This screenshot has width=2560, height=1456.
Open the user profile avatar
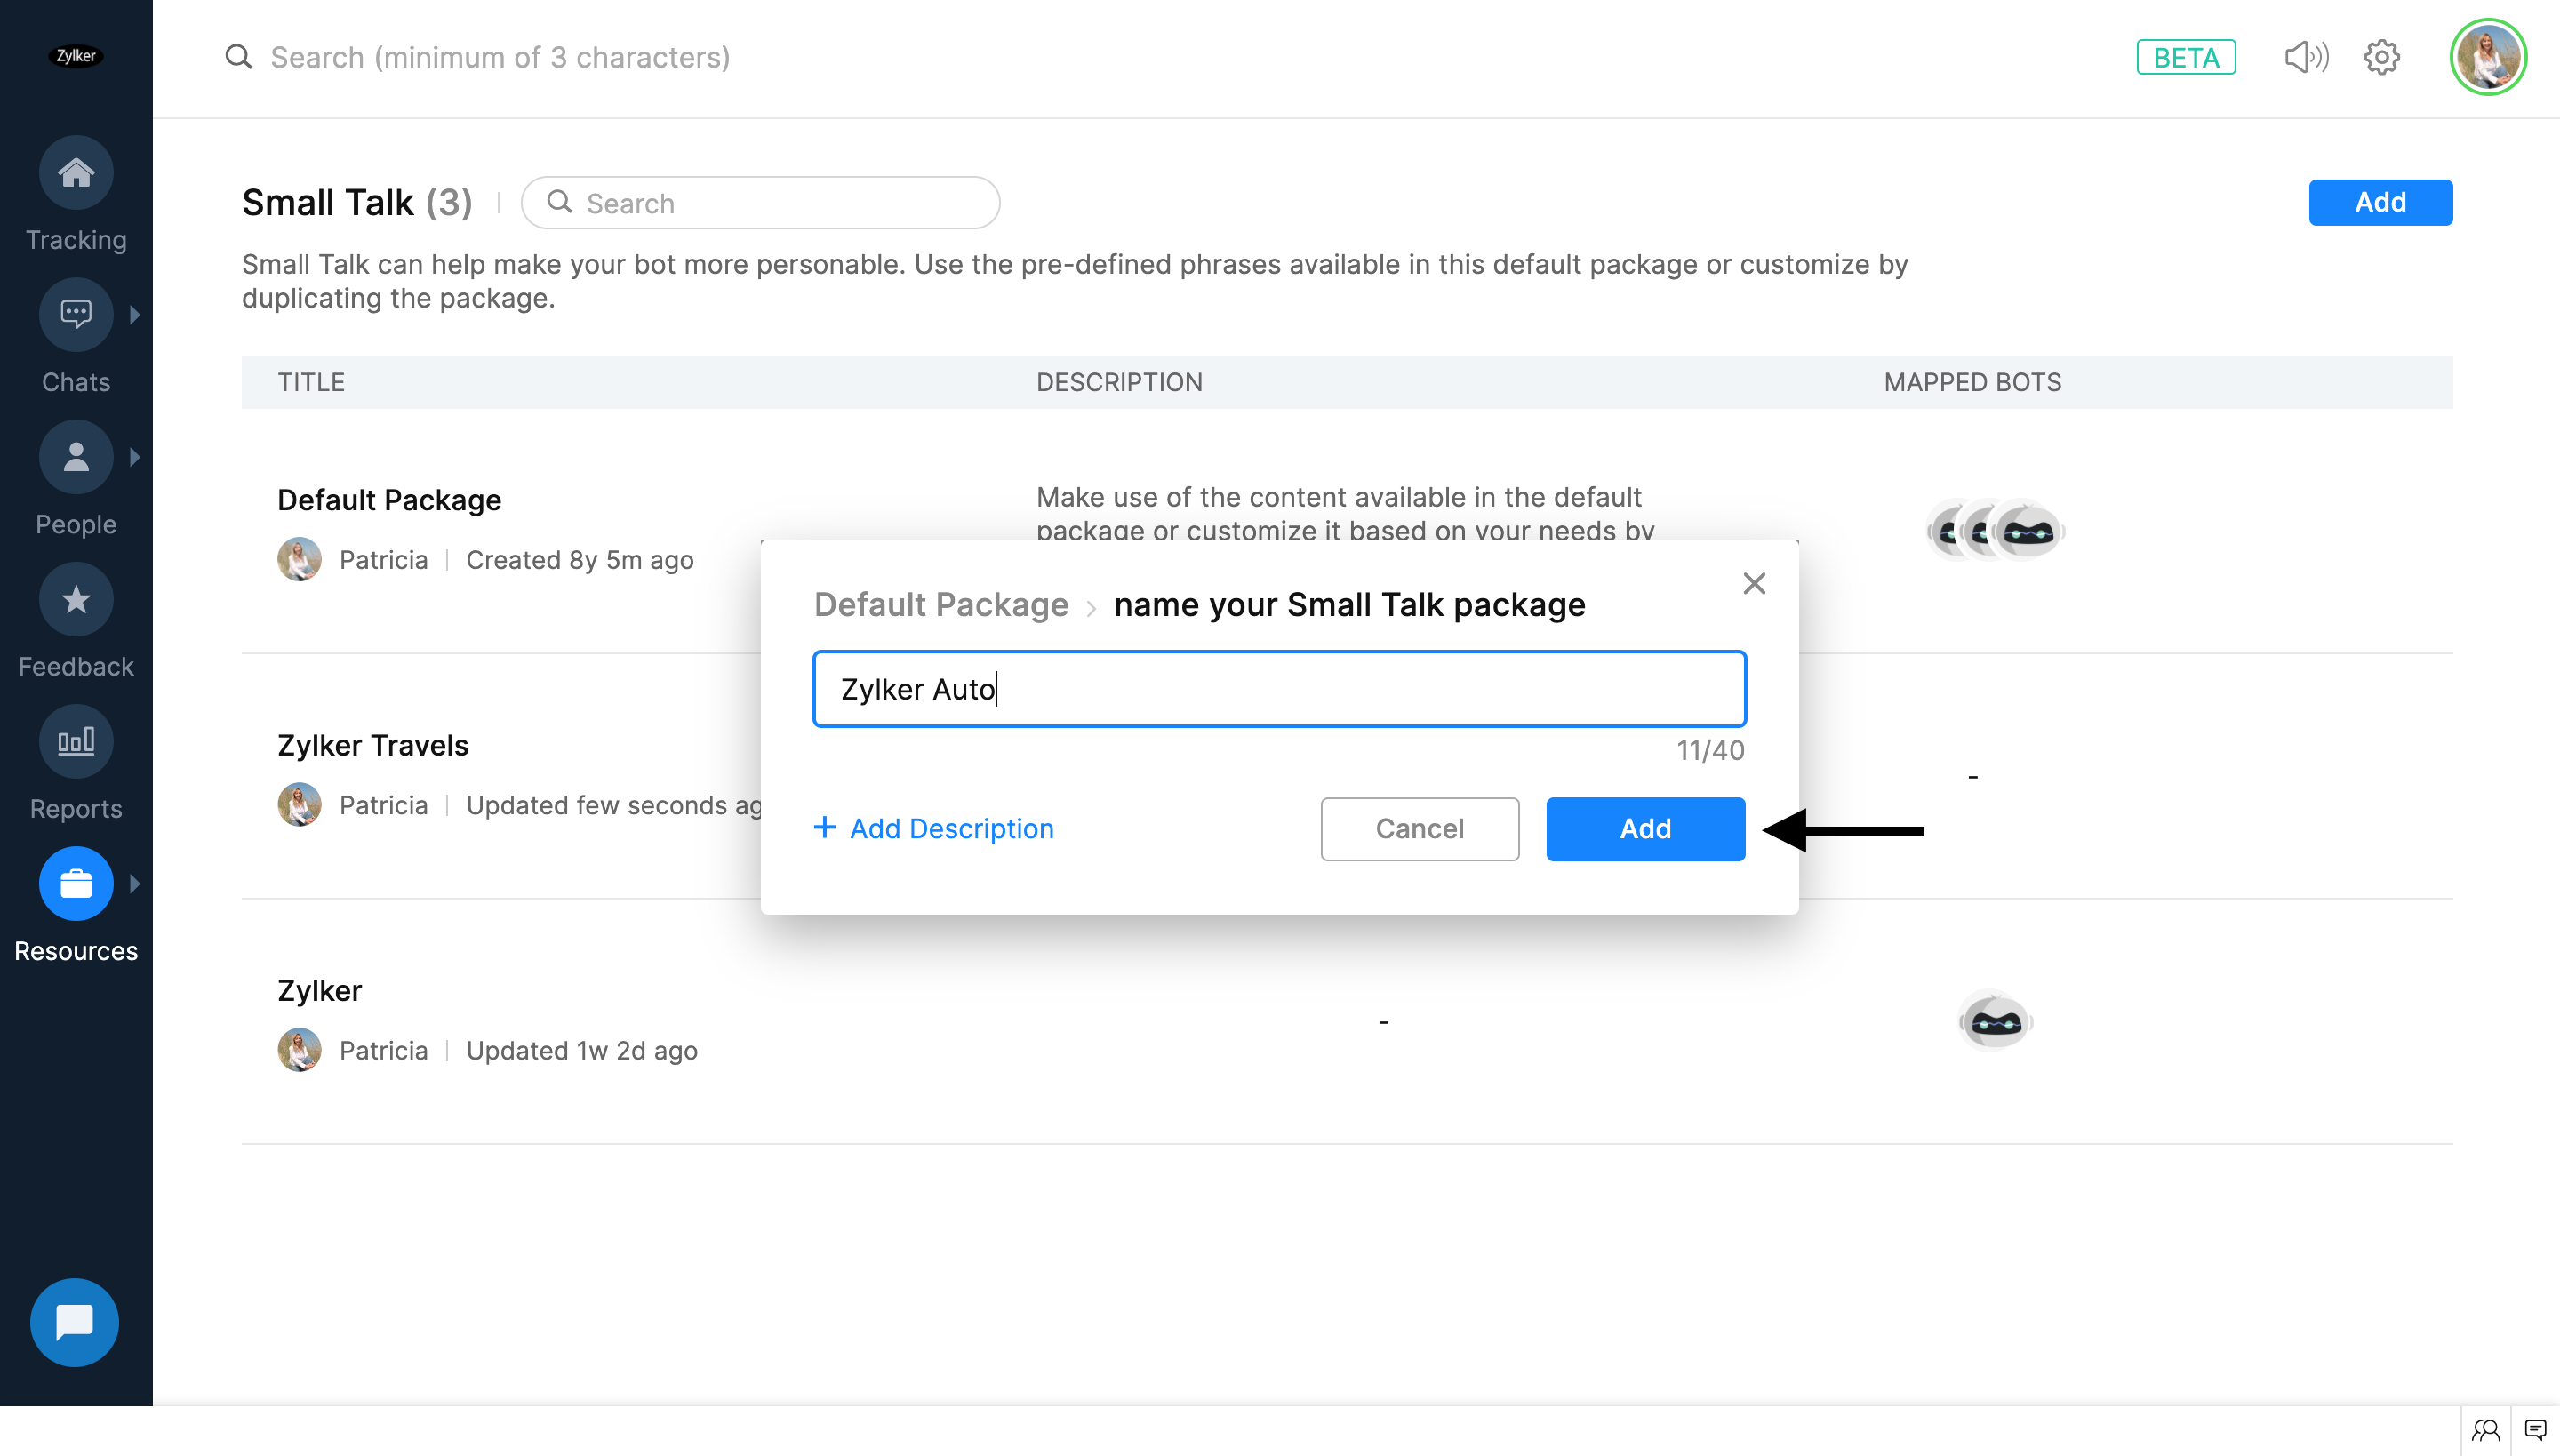[2488, 57]
